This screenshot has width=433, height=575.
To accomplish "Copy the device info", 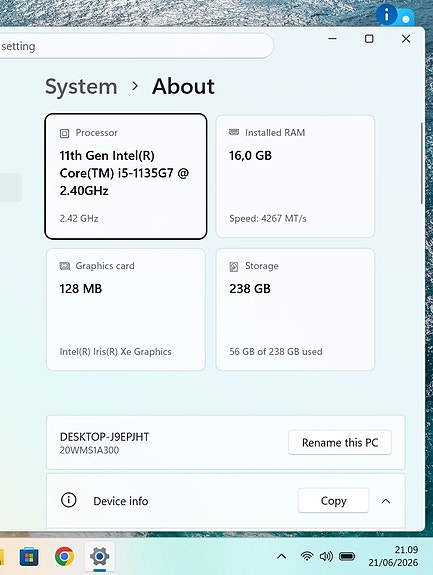I will coord(333,500).
